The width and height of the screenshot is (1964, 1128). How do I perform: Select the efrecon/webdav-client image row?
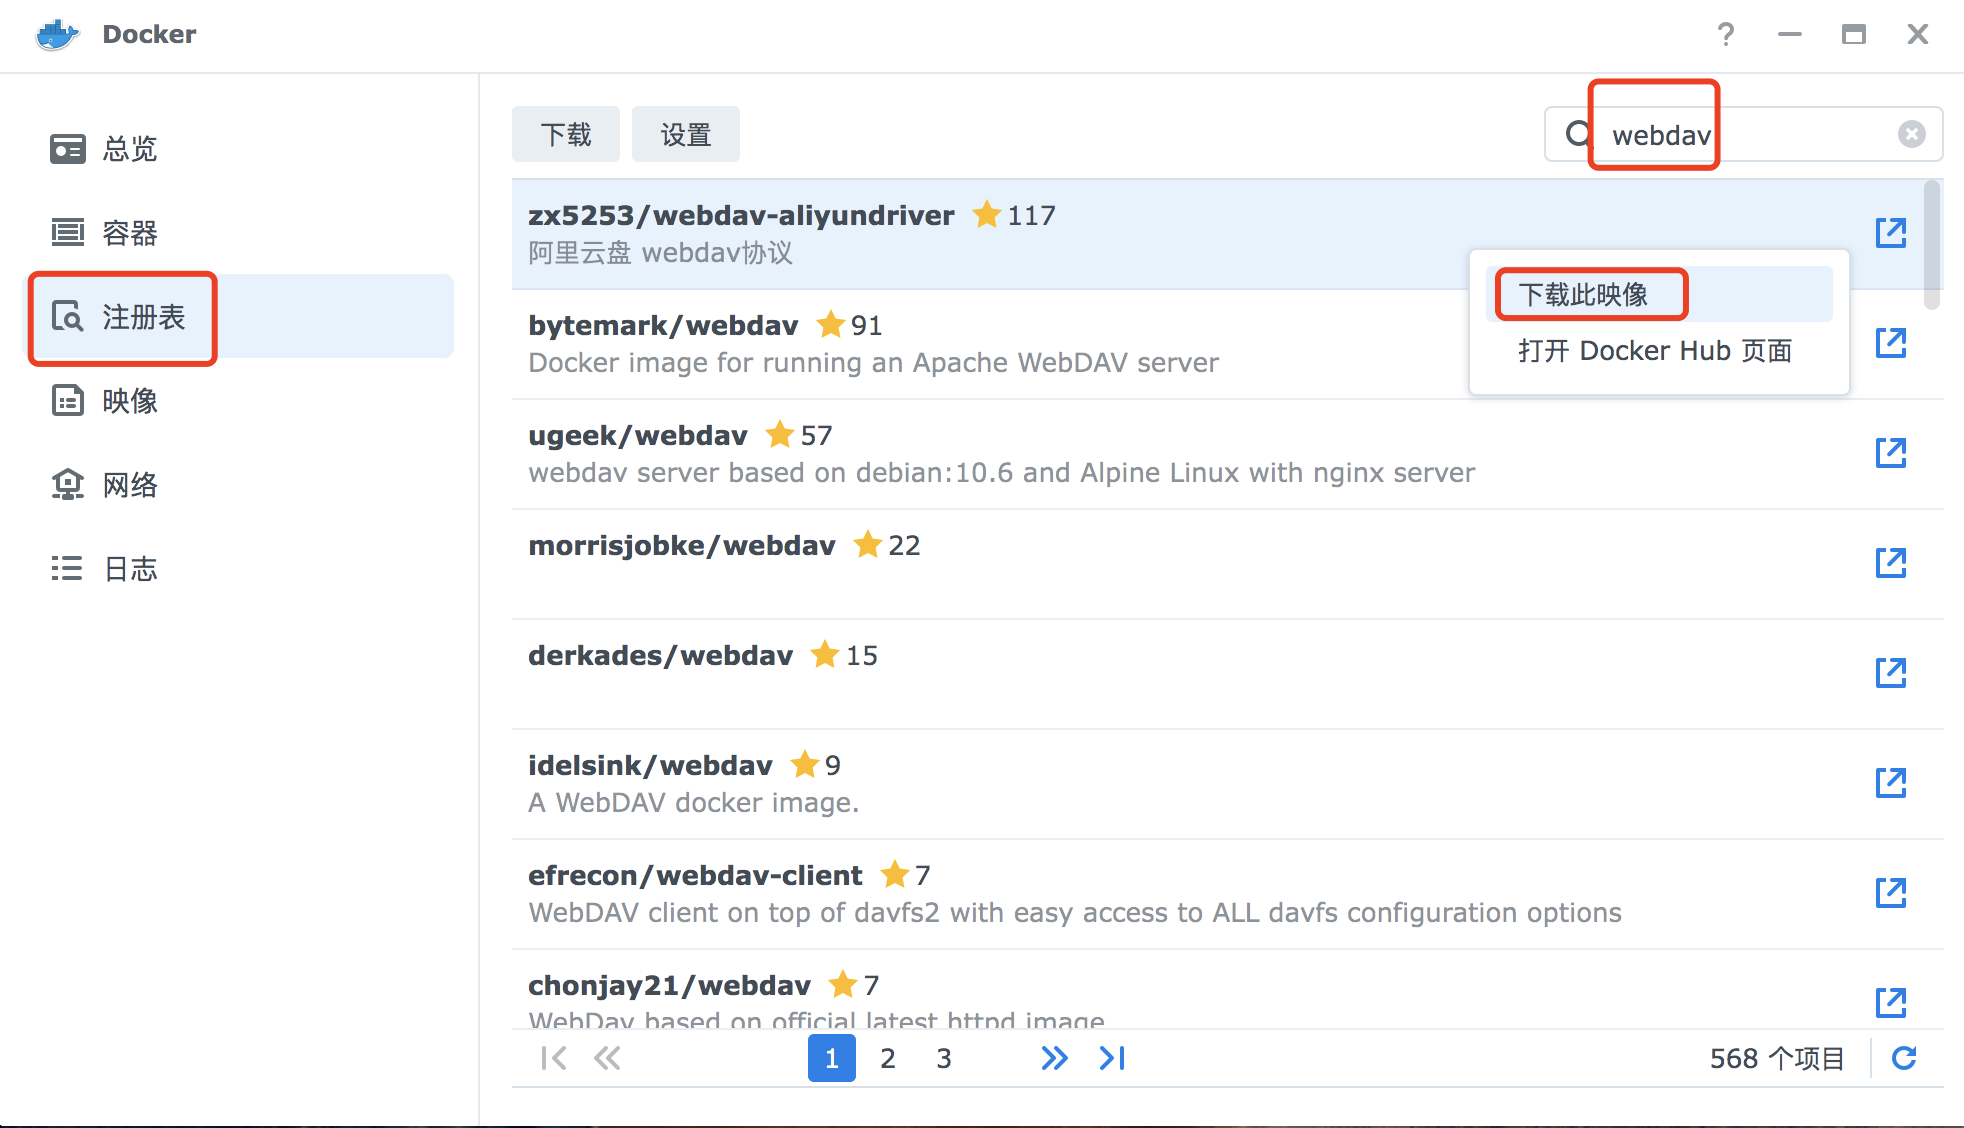coord(1228,894)
